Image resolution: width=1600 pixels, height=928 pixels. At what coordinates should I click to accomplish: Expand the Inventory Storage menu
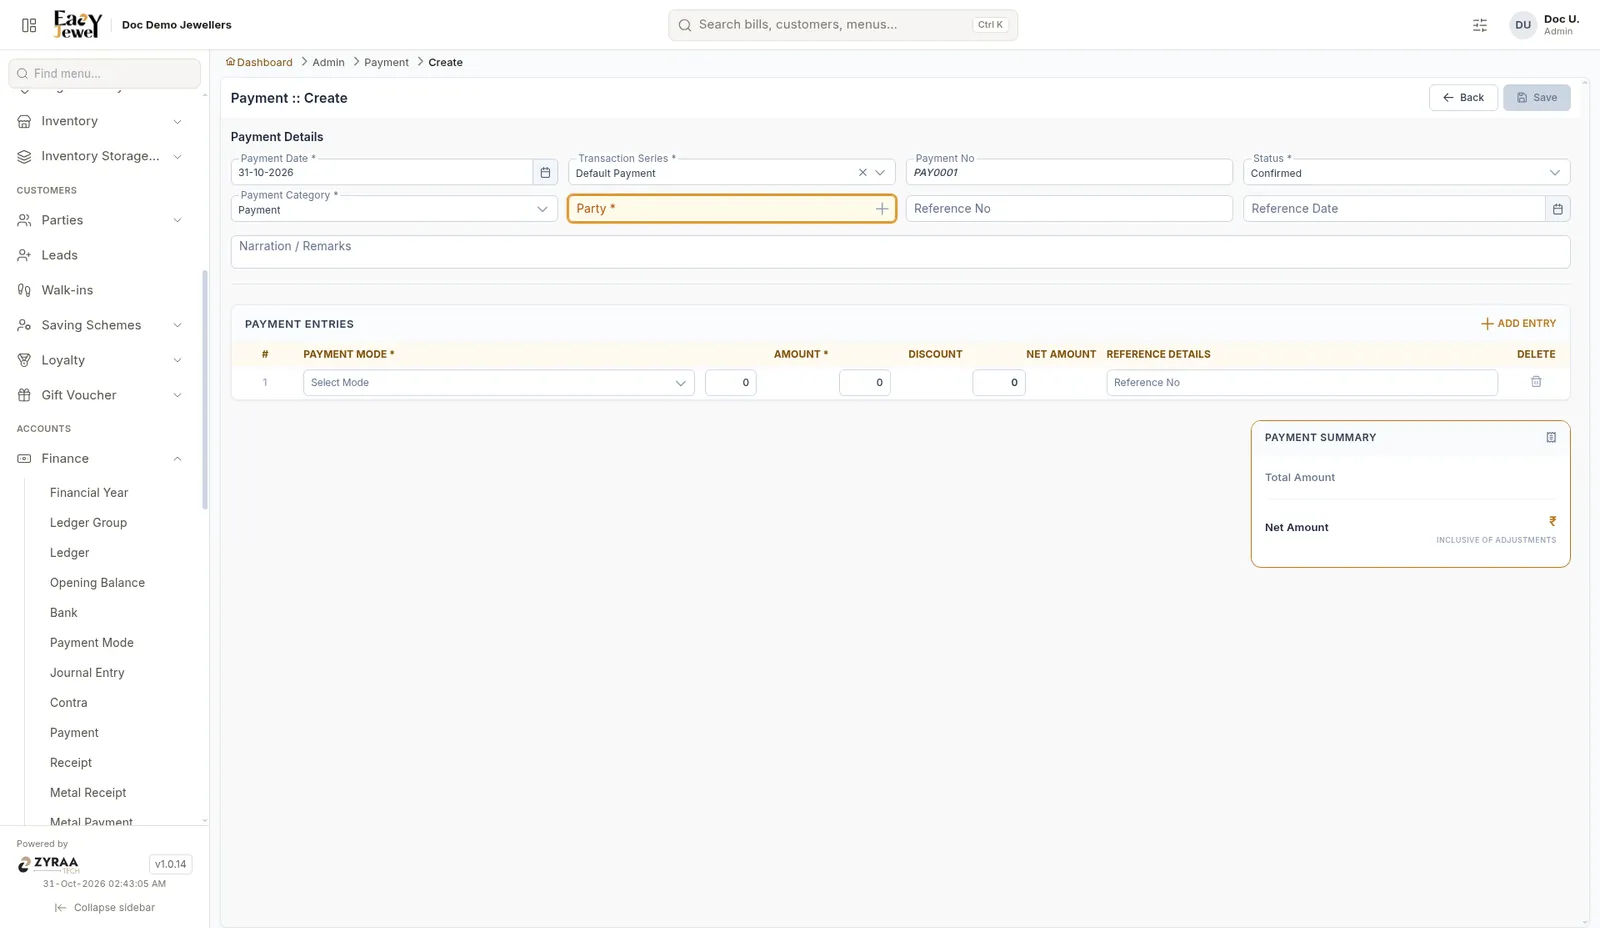[x=177, y=156]
